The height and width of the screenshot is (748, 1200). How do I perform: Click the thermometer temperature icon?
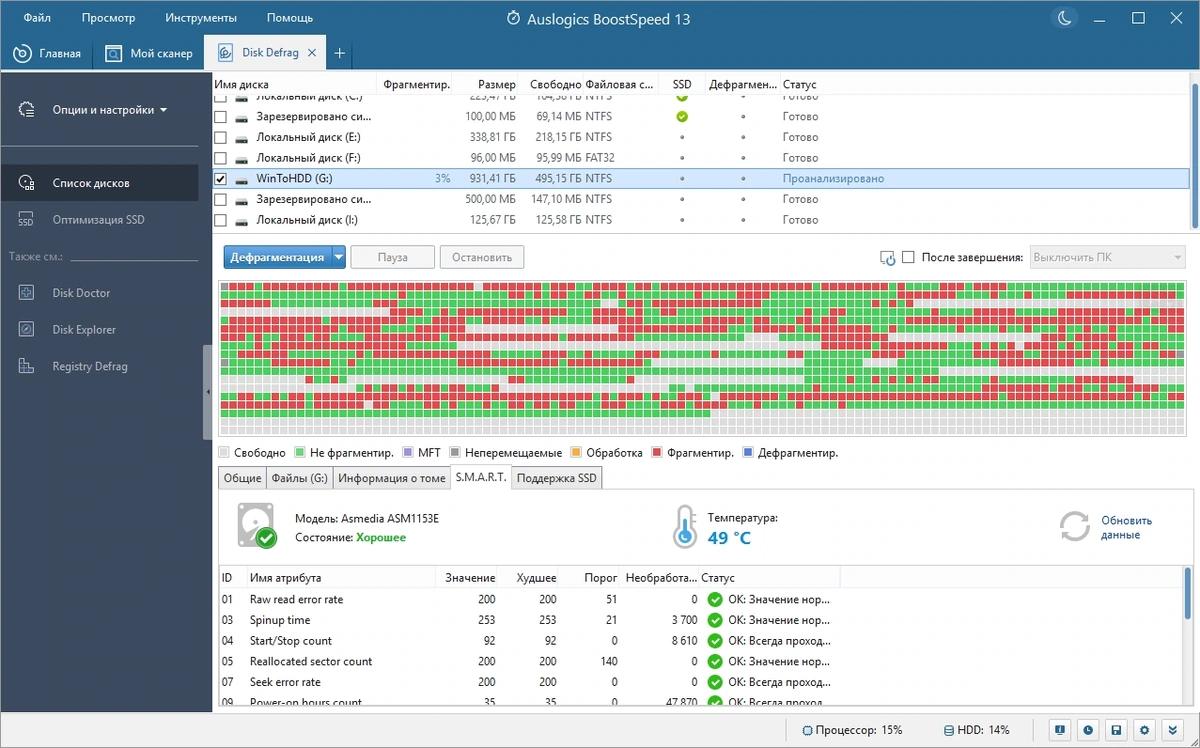coord(684,526)
